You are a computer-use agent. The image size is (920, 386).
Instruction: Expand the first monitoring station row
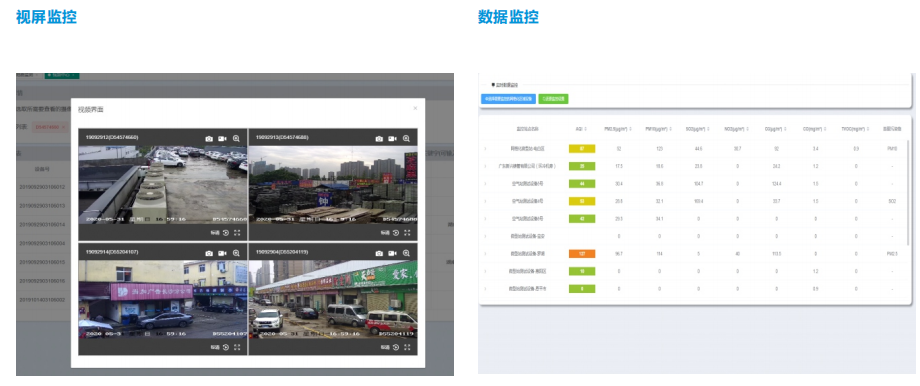(485, 148)
